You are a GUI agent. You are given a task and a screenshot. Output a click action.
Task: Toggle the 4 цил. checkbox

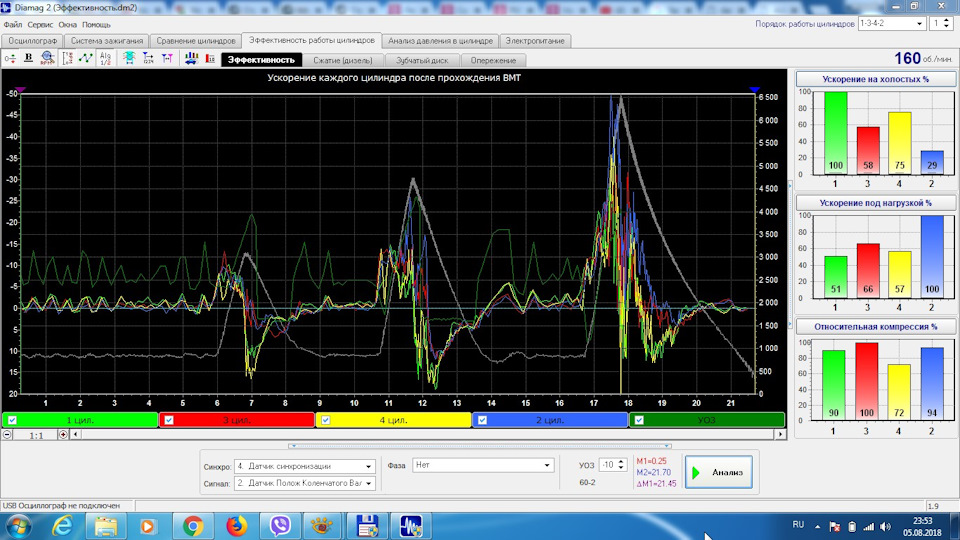pyautogui.click(x=326, y=420)
